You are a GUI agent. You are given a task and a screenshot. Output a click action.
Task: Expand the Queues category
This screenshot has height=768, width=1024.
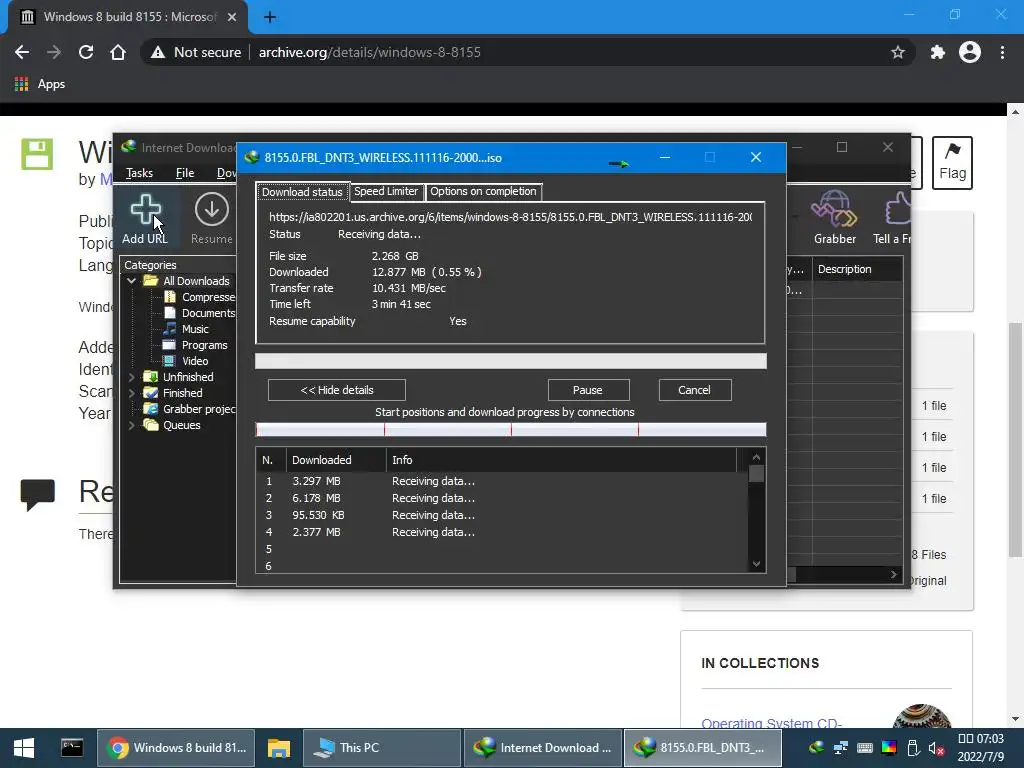click(x=131, y=425)
